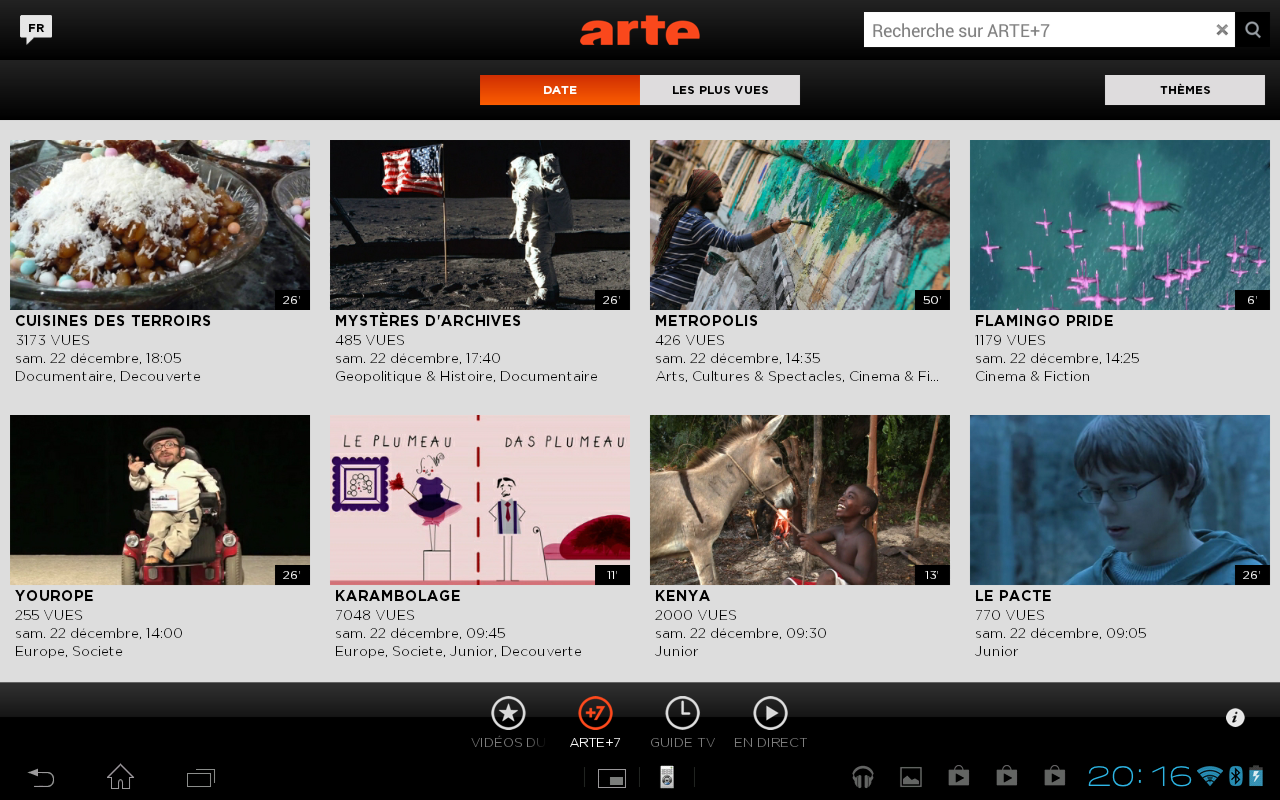Switch to Les plus vues tab
This screenshot has width=1280, height=800.
pos(720,90)
